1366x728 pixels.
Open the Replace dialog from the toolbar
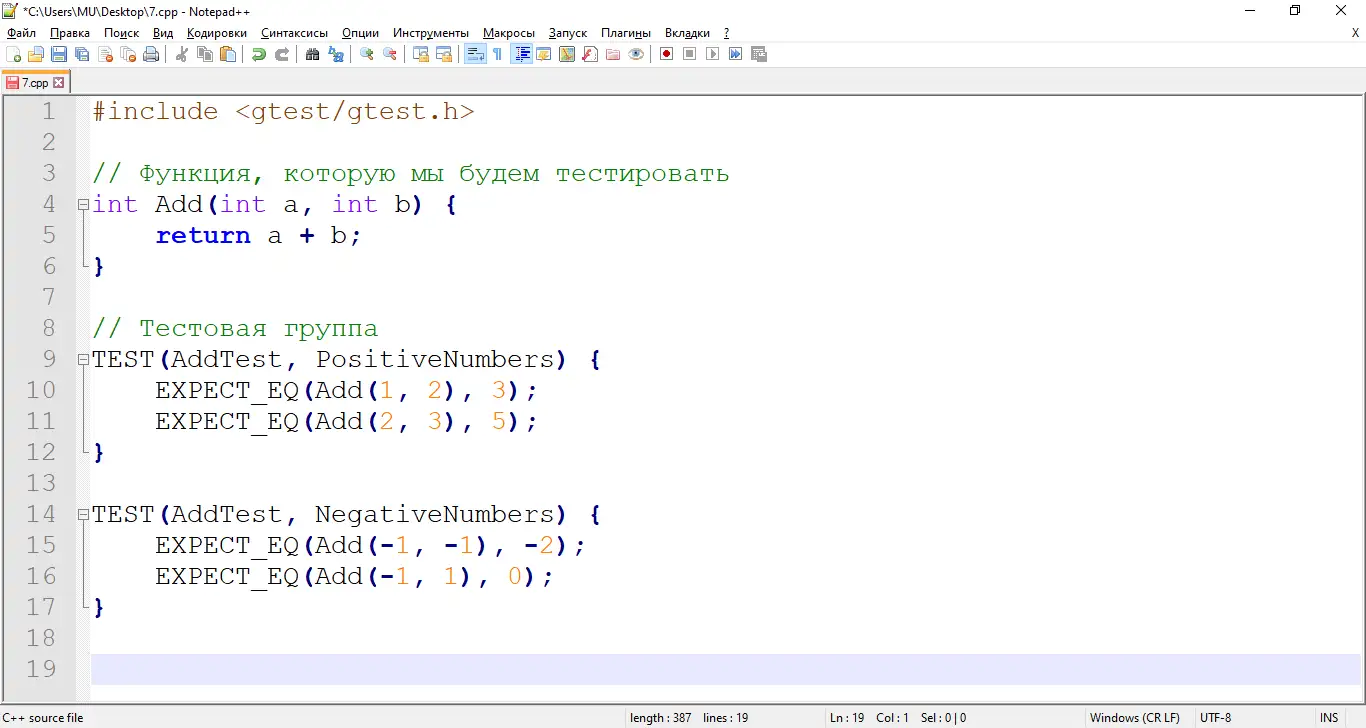[336, 54]
